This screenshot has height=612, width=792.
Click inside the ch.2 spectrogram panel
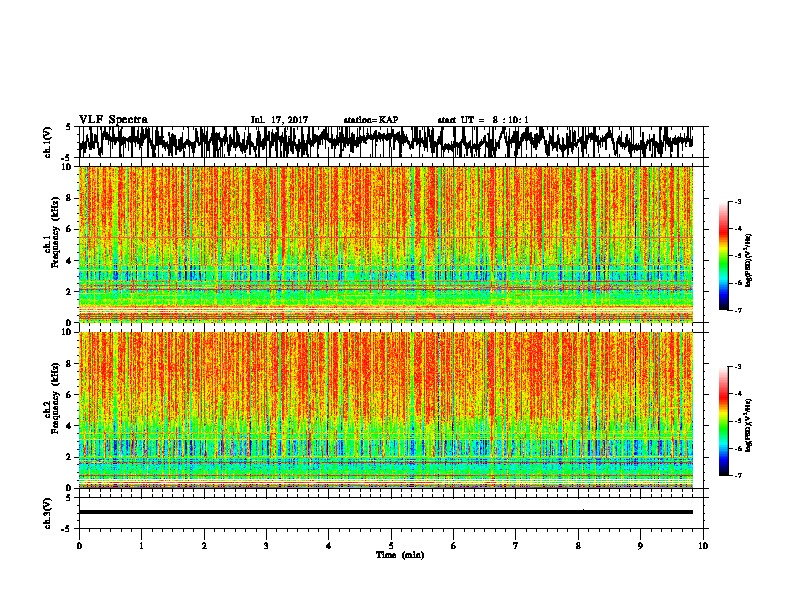pos(386,410)
